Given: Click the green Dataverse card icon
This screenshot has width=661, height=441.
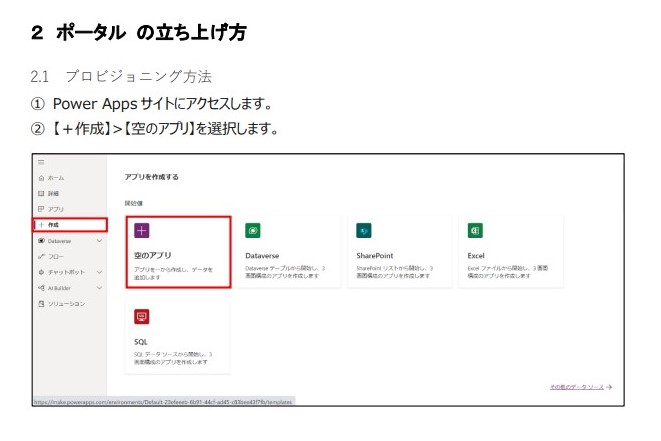Looking at the screenshot, I should (253, 231).
